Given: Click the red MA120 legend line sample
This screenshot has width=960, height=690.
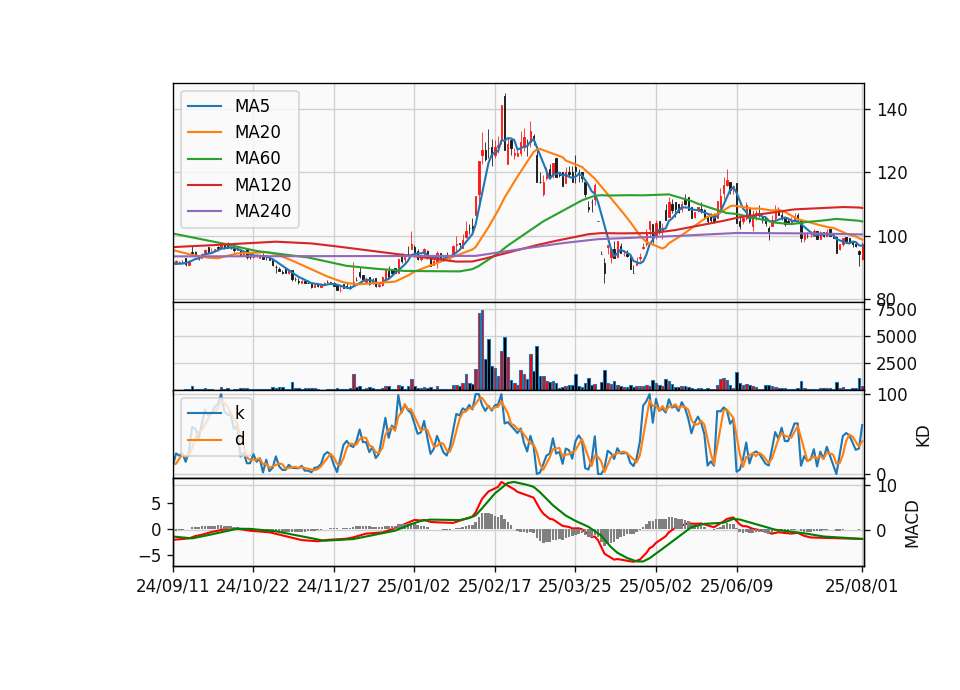Looking at the screenshot, I should [204, 185].
